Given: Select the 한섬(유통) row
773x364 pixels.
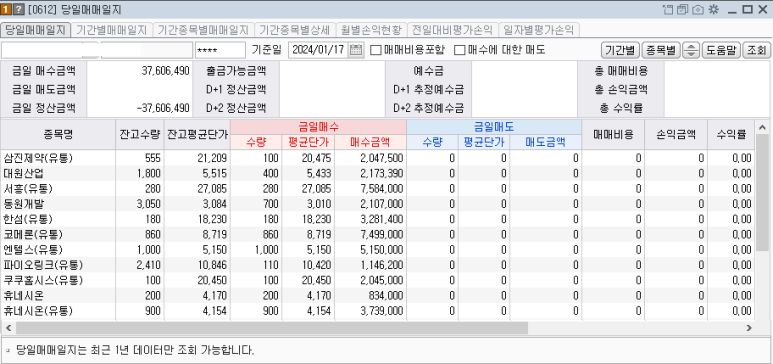Looking at the screenshot, I should (x=378, y=219).
